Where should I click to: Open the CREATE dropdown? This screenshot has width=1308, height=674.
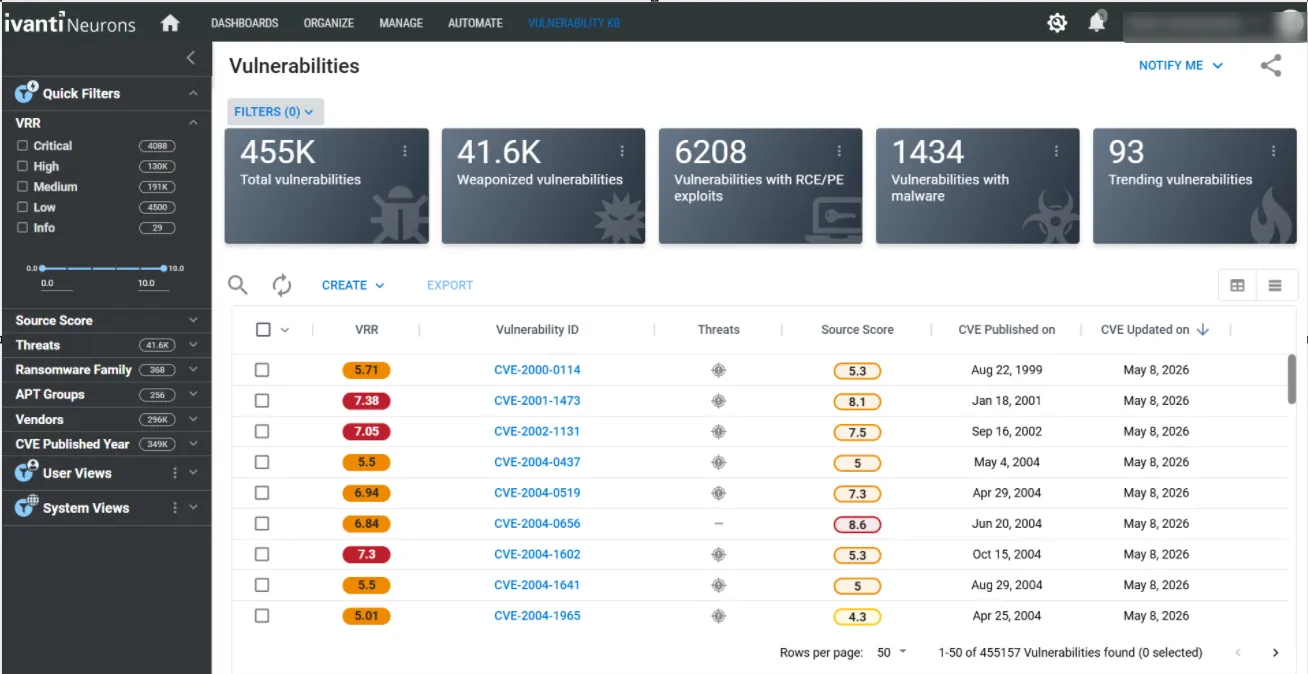pos(353,285)
